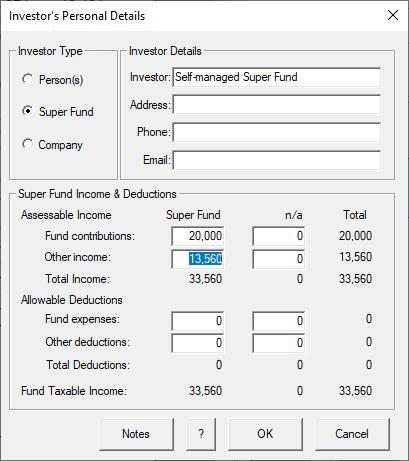Open the Notes dialog
The width and height of the screenshot is (409, 461).
136,434
